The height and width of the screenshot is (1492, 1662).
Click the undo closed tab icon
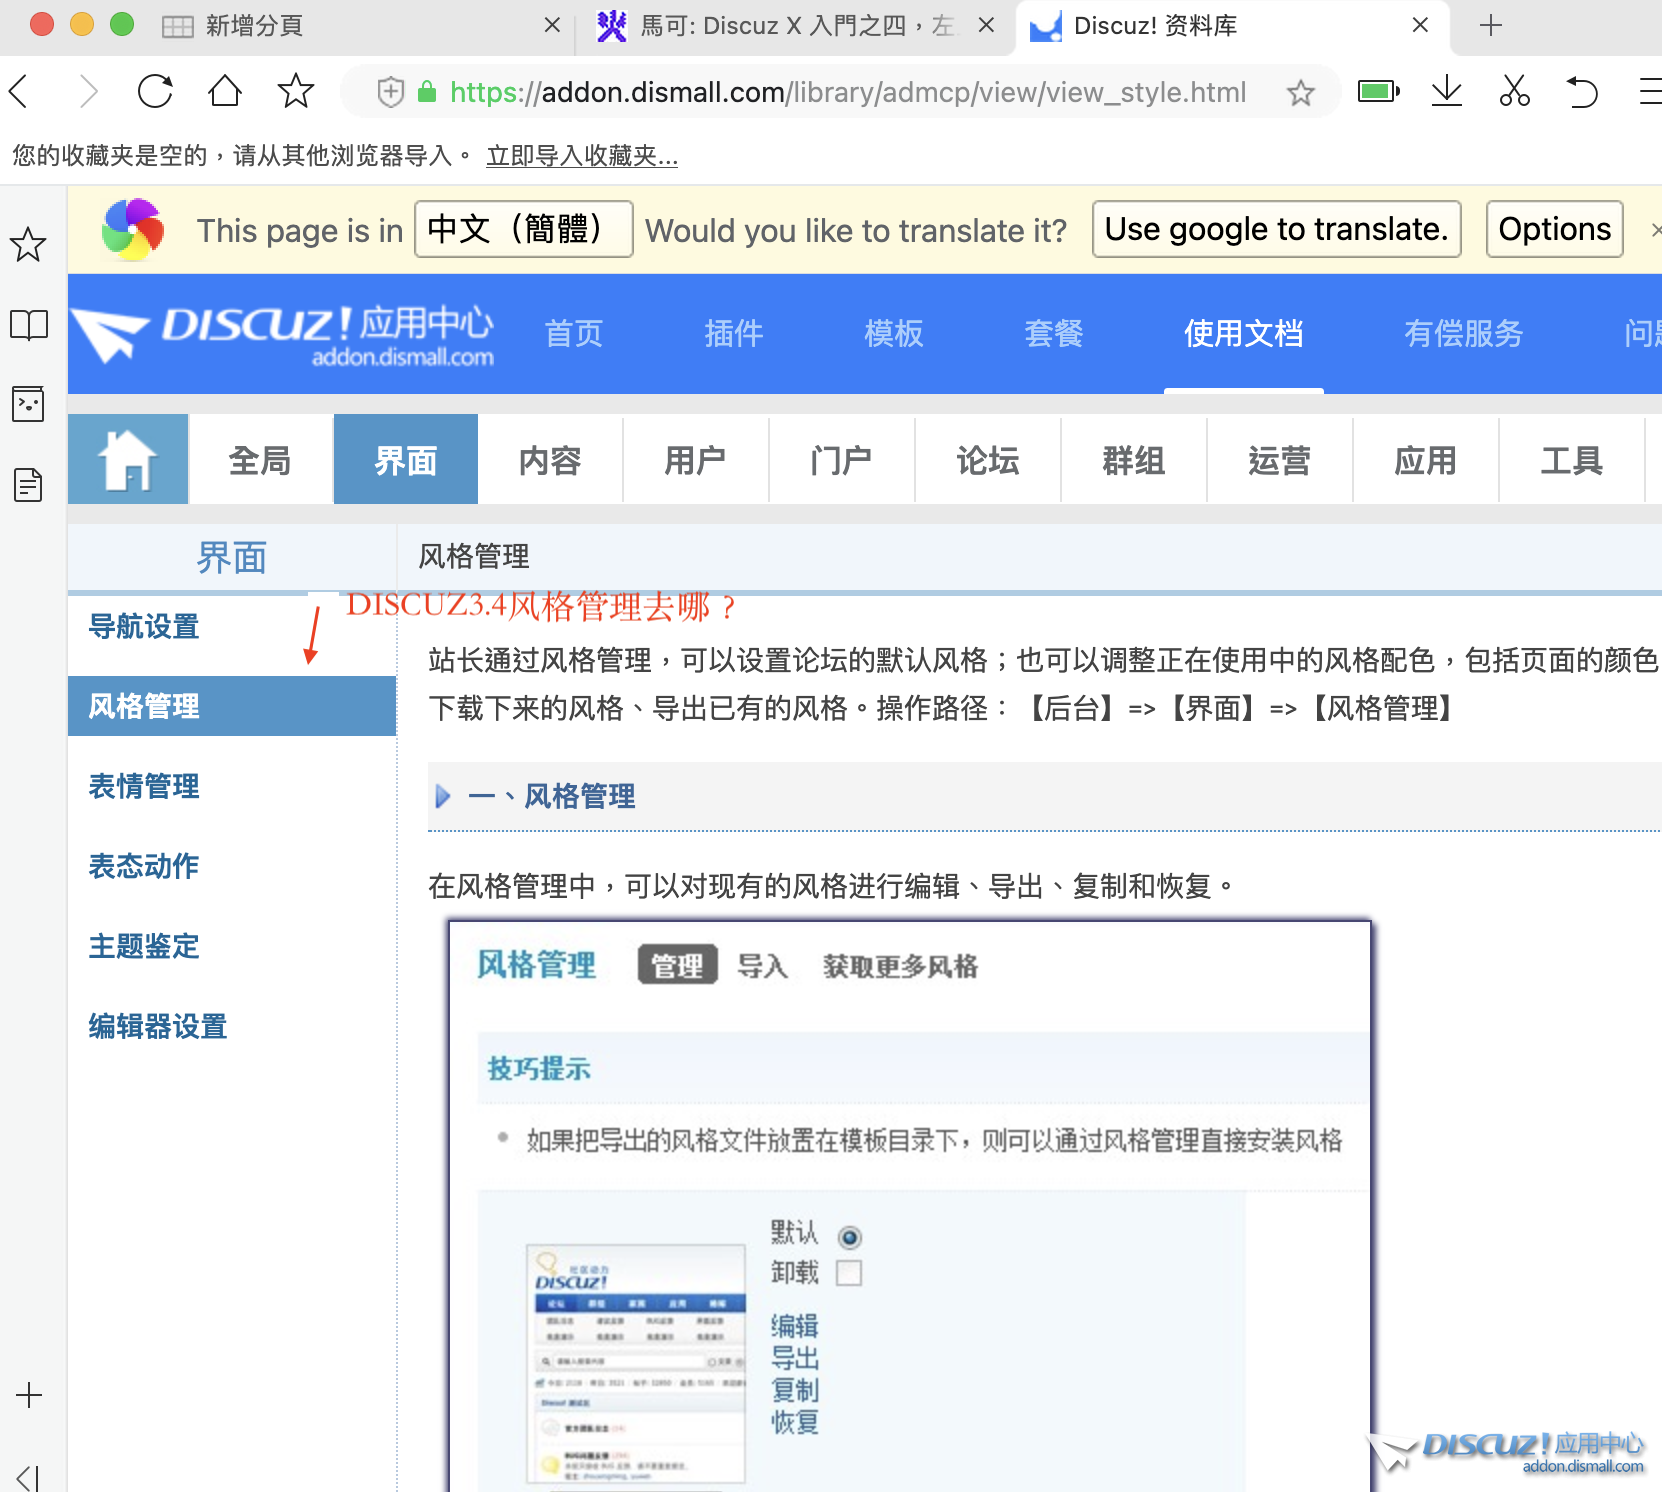[x=1582, y=92]
